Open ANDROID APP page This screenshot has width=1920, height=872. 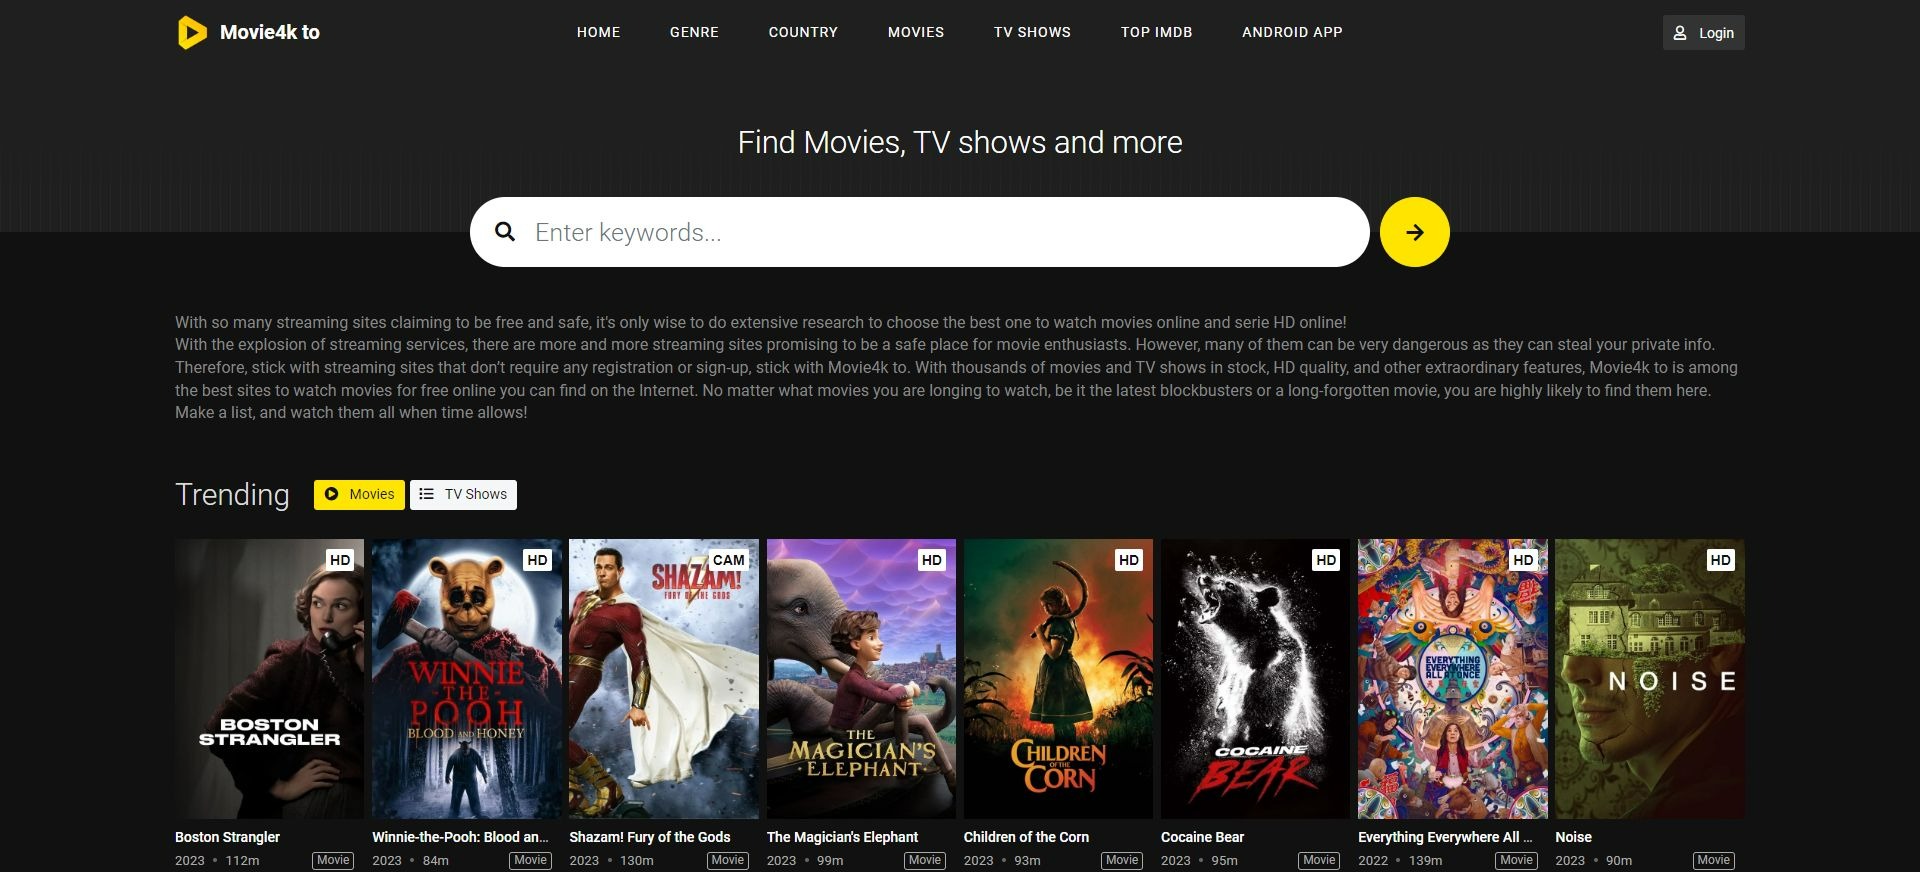tap(1292, 32)
